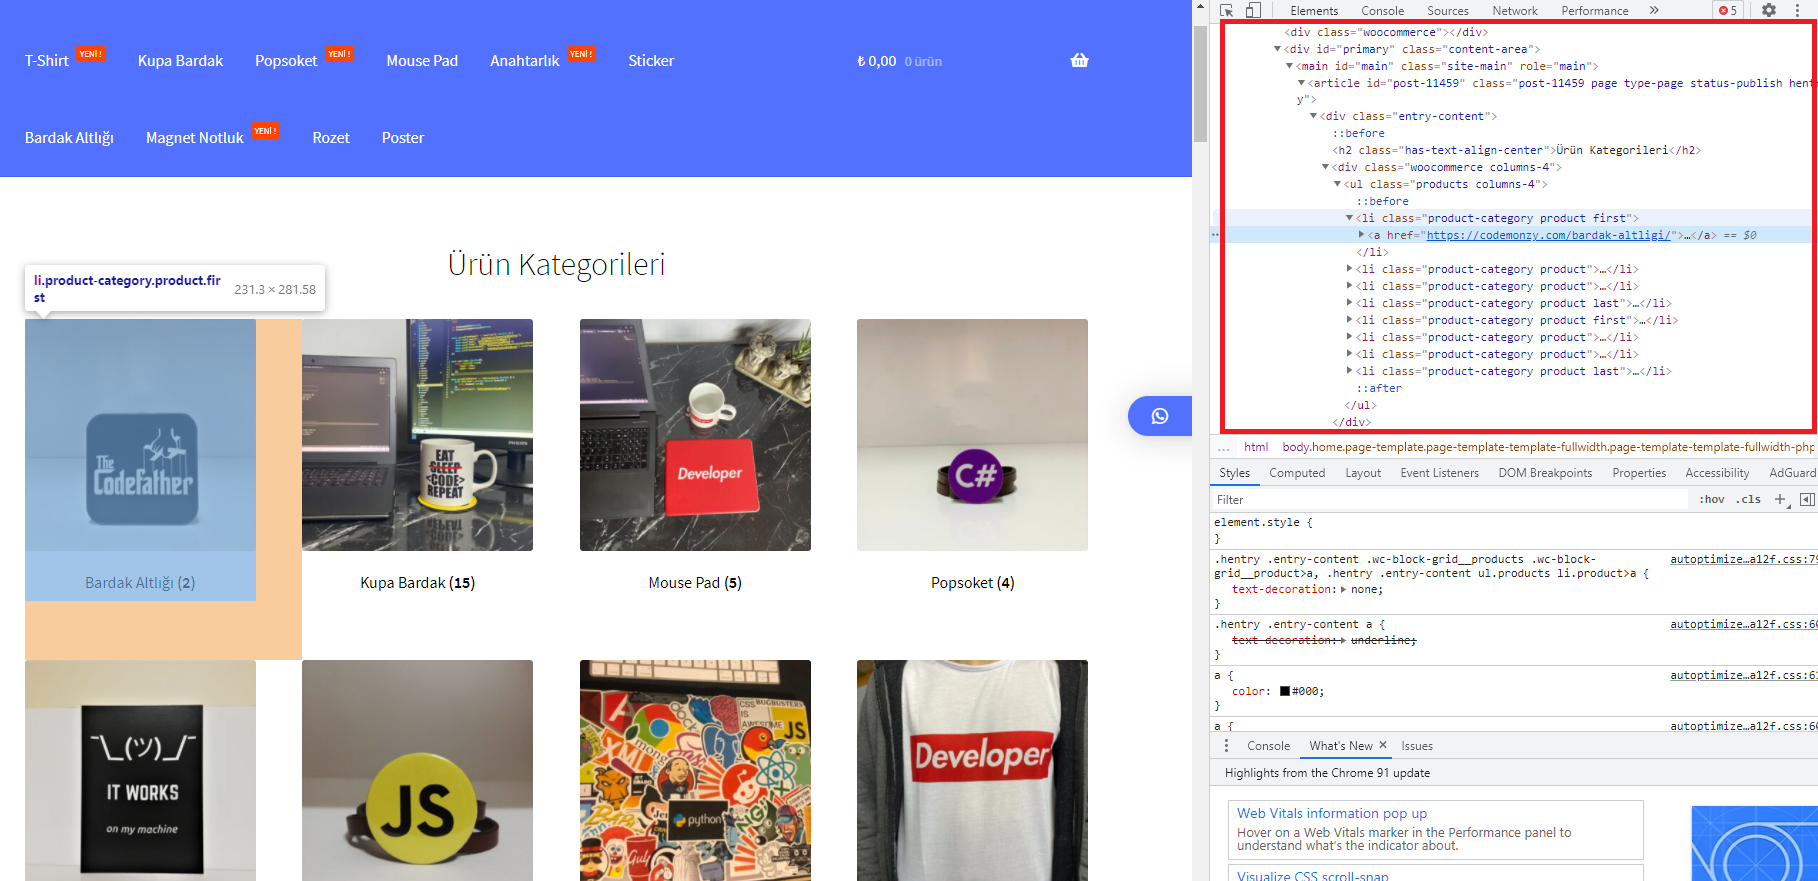This screenshot has height=881, width=1818.
Task: Open the Rozet menu item
Action: click(331, 138)
